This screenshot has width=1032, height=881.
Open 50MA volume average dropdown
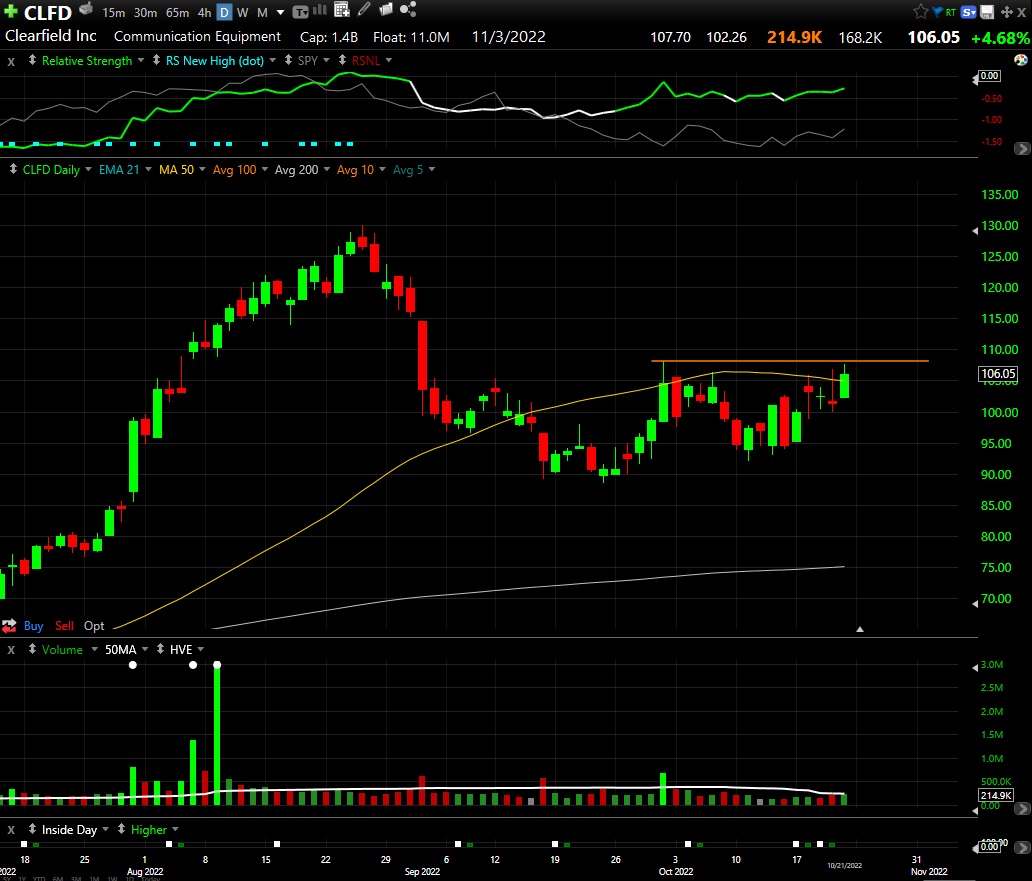pos(145,649)
